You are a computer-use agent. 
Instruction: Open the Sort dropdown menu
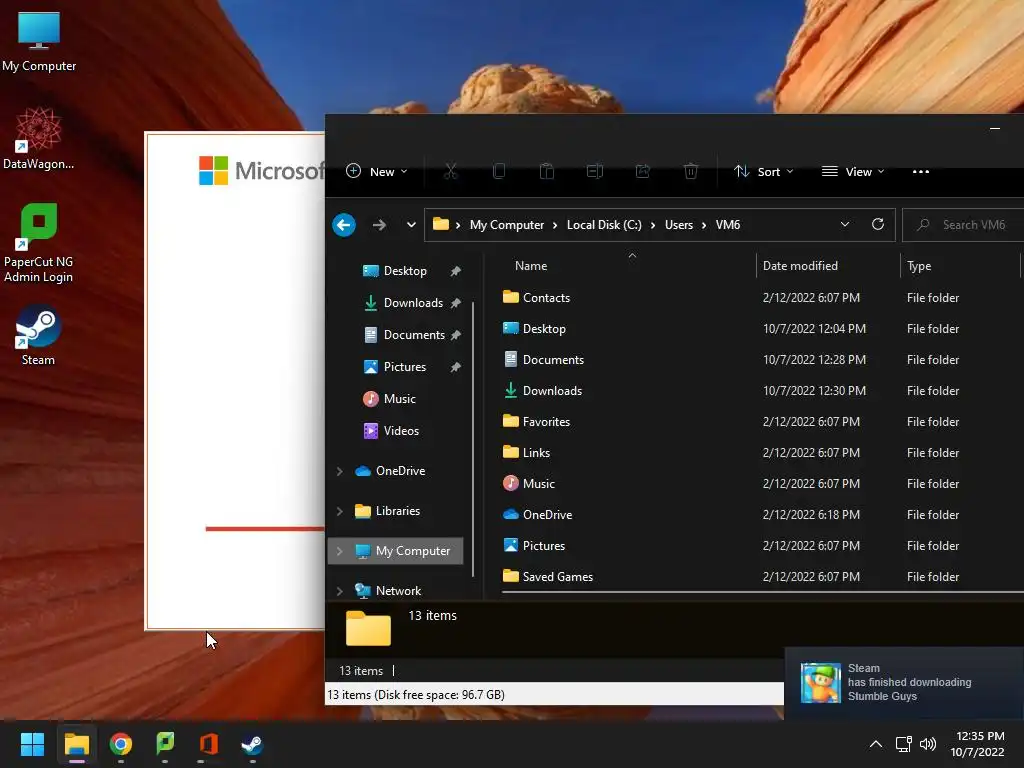tap(764, 172)
